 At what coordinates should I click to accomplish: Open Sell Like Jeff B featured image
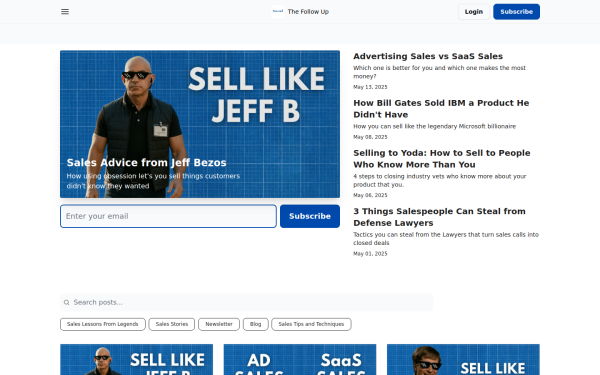coord(200,124)
